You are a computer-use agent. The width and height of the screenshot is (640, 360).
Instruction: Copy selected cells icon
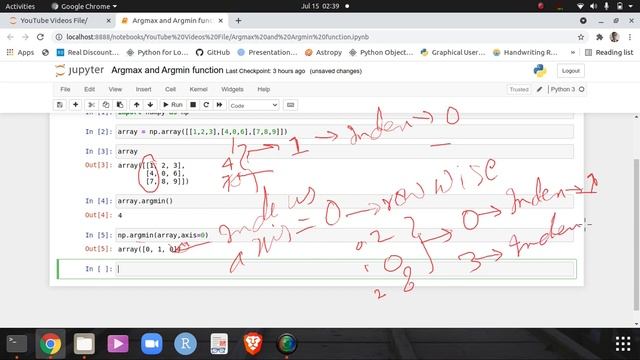(x=106, y=105)
